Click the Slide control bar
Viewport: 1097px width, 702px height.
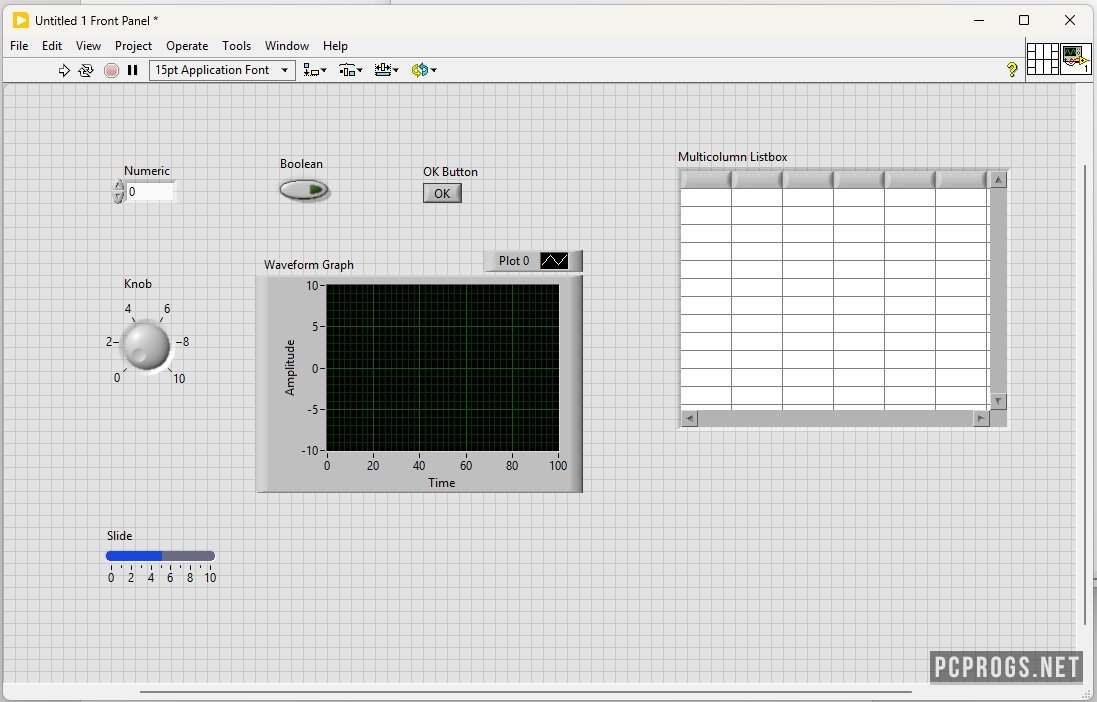tap(160, 556)
